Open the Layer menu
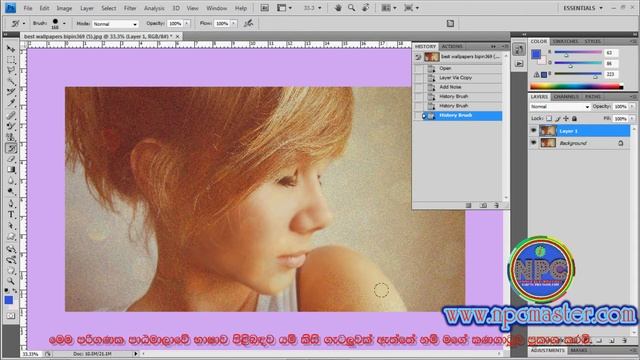This screenshot has width=640, height=360. 87,8
